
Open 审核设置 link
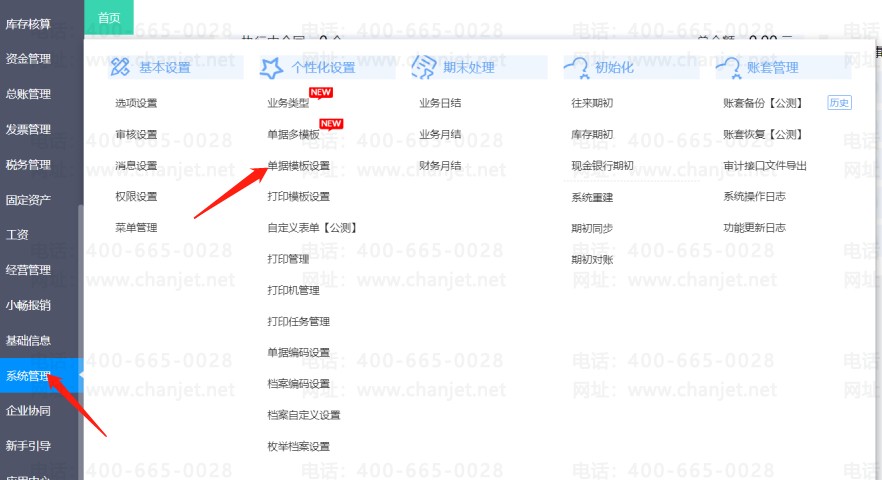[136, 134]
